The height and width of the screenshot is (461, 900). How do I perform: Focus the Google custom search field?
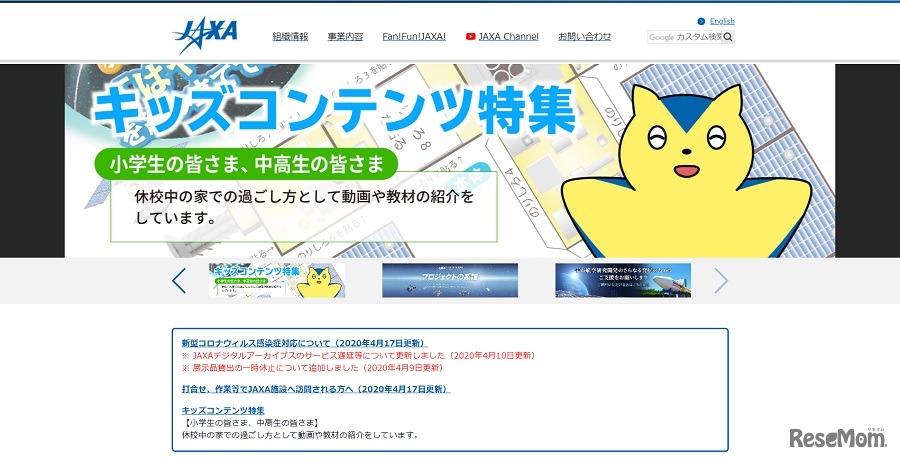coord(685,37)
